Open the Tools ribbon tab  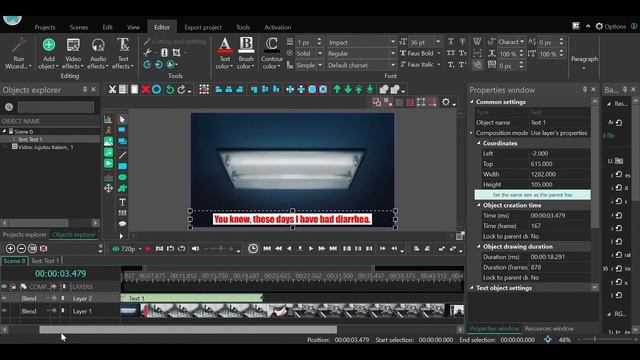pyautogui.click(x=243, y=27)
